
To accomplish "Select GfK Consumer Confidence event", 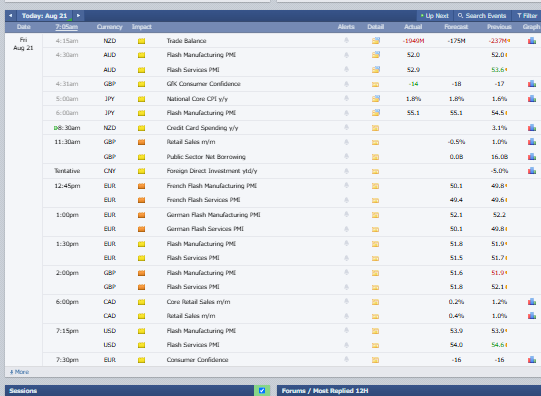I will pos(204,84).
